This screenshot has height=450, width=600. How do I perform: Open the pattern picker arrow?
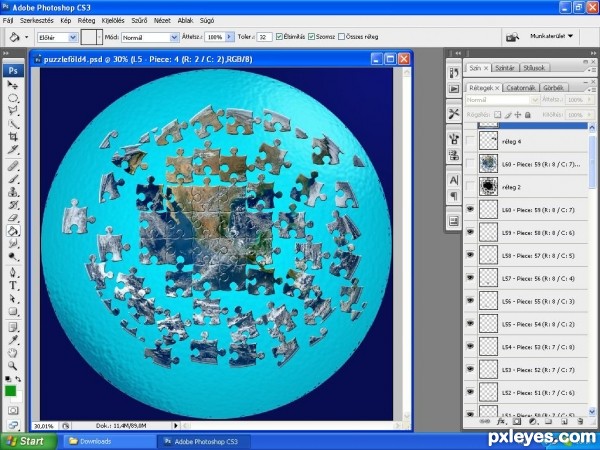point(99,37)
